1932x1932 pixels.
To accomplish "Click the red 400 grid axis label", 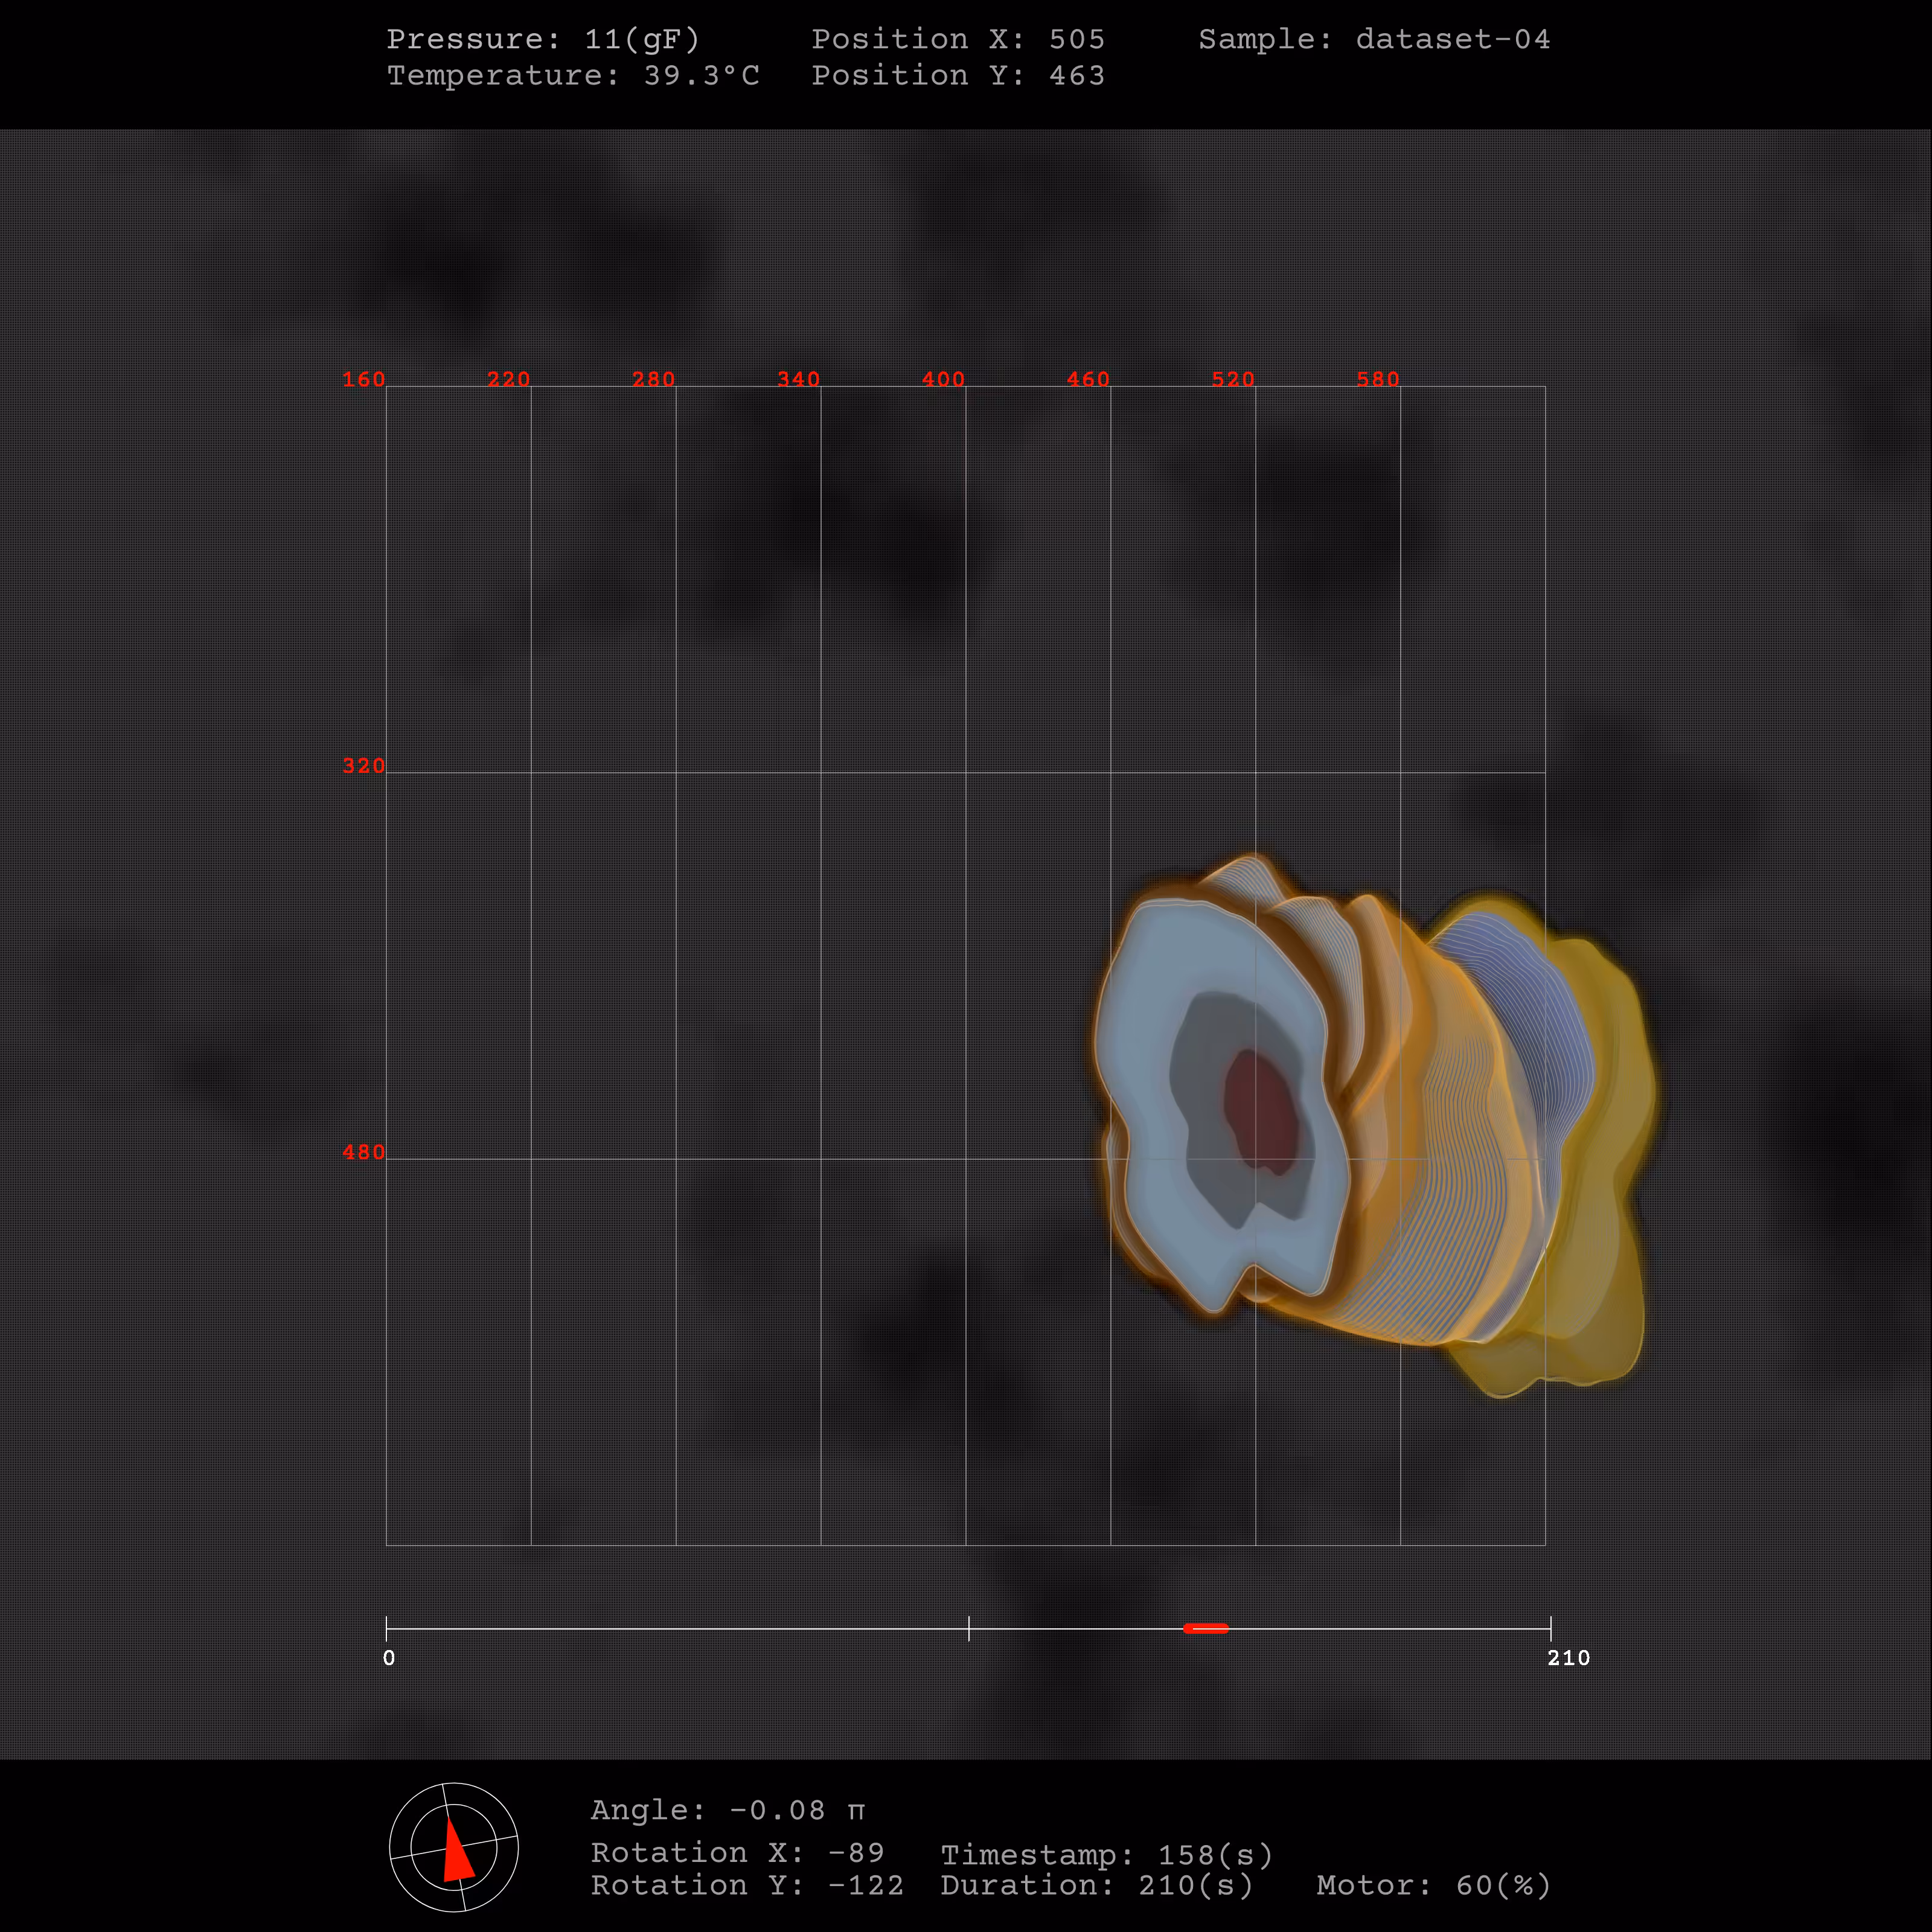I will 943,379.
